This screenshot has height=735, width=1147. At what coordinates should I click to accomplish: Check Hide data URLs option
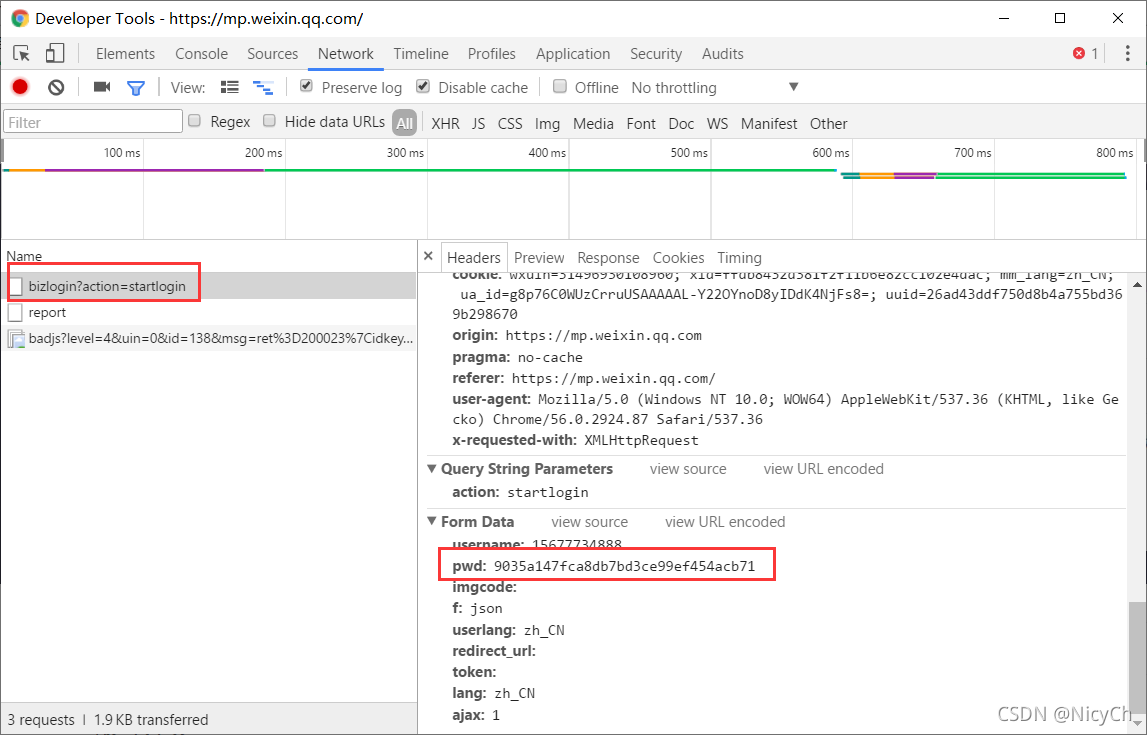[x=269, y=121]
